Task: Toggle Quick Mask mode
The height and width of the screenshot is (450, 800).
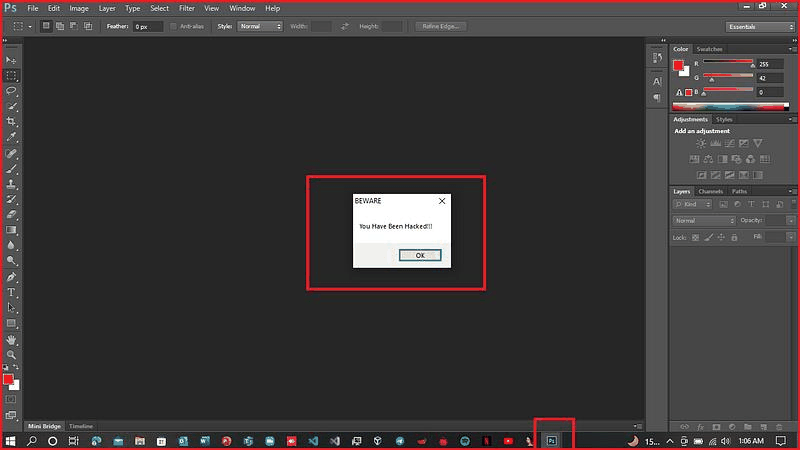Action: tap(11, 399)
